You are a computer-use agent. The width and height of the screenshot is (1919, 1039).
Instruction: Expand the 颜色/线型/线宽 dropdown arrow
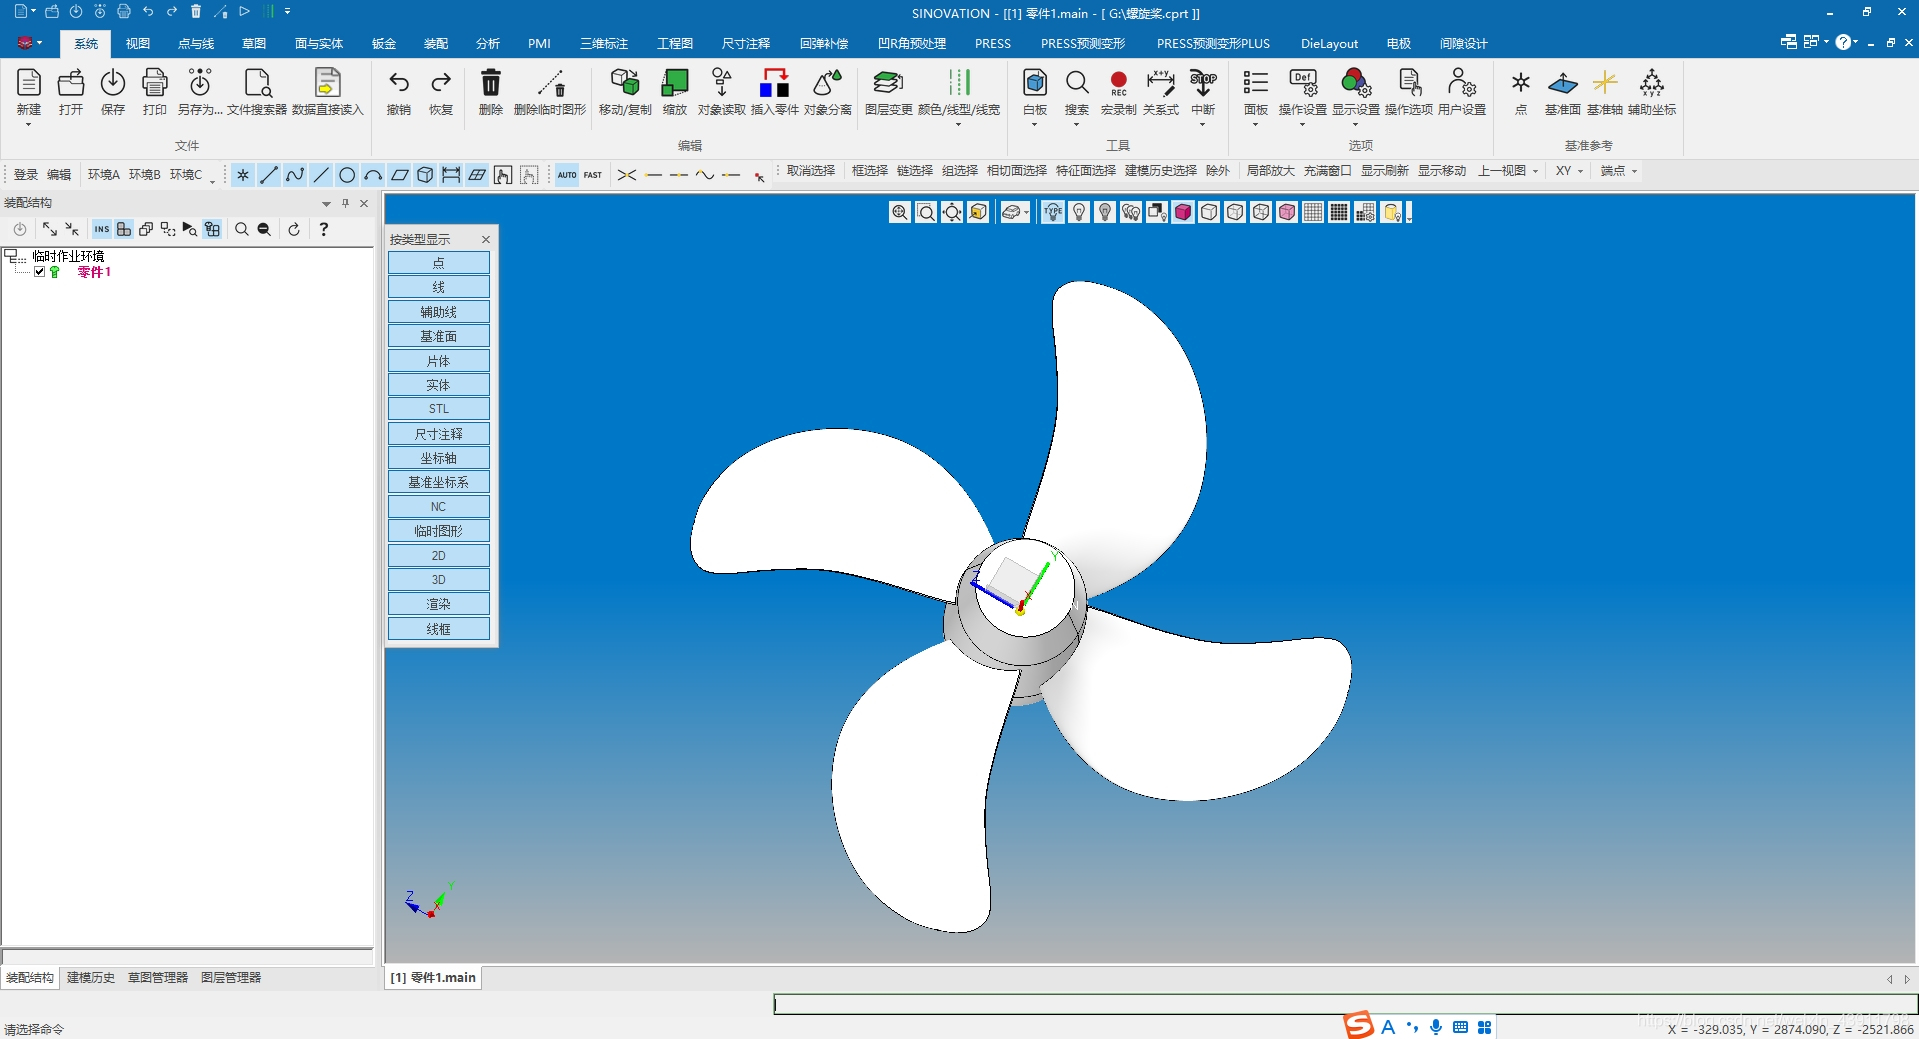tap(958, 125)
